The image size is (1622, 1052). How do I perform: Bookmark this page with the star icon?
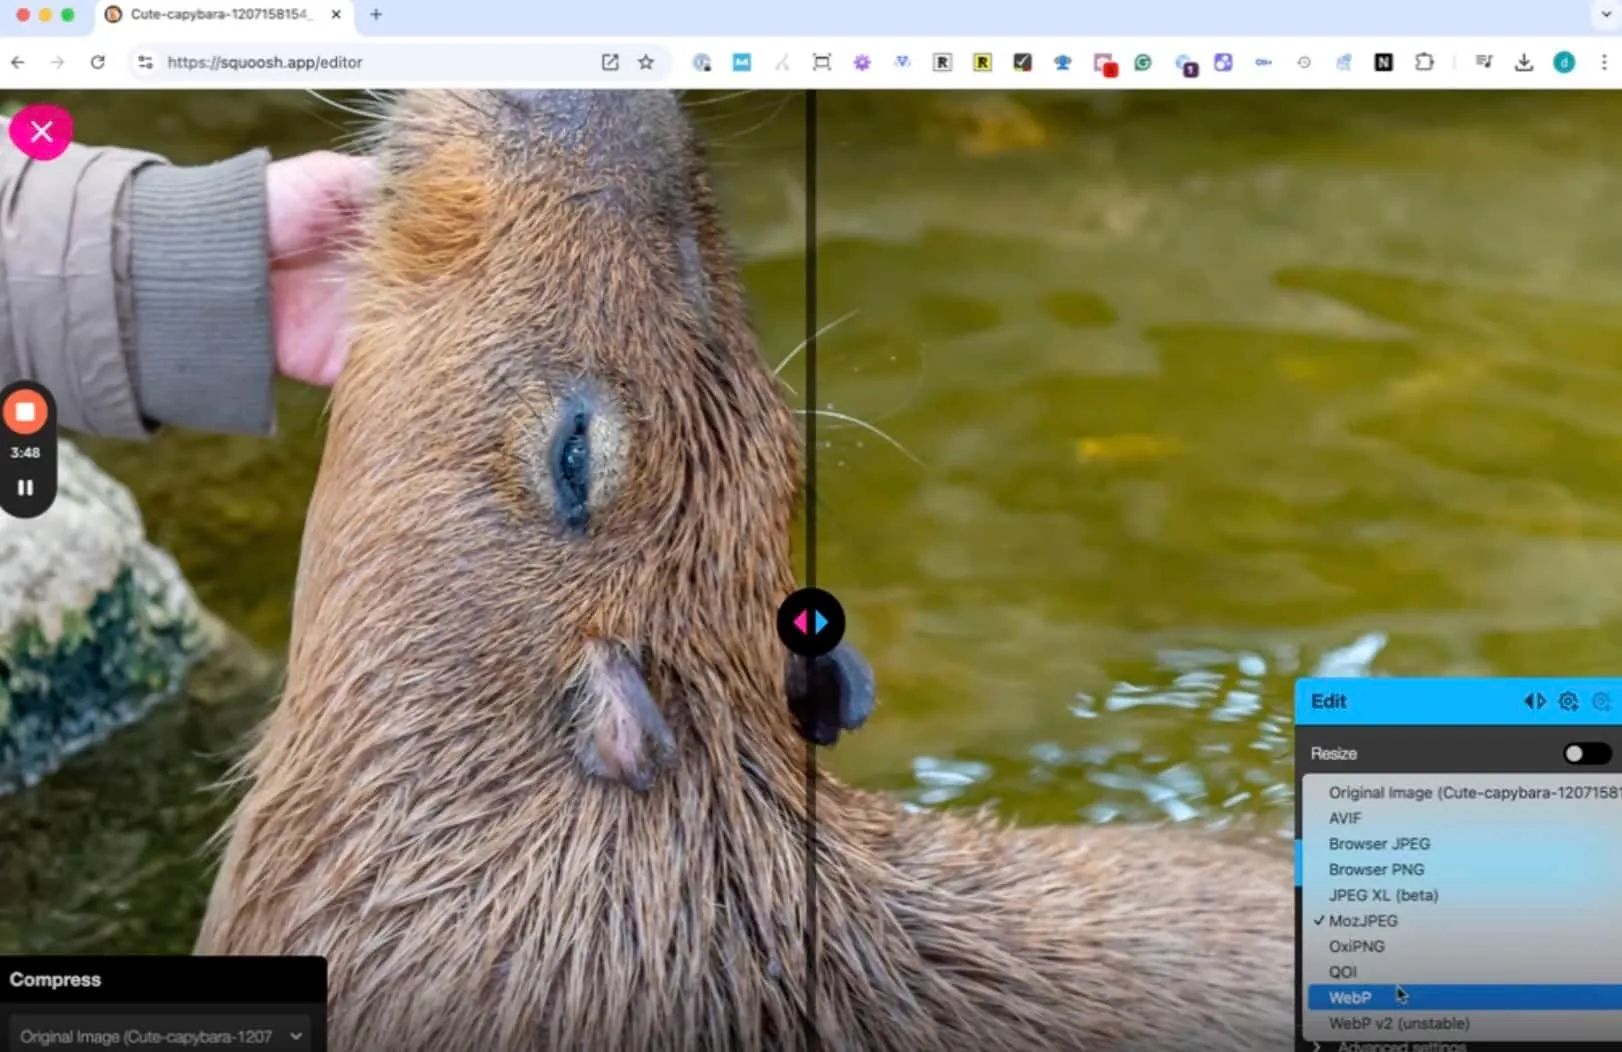(646, 62)
